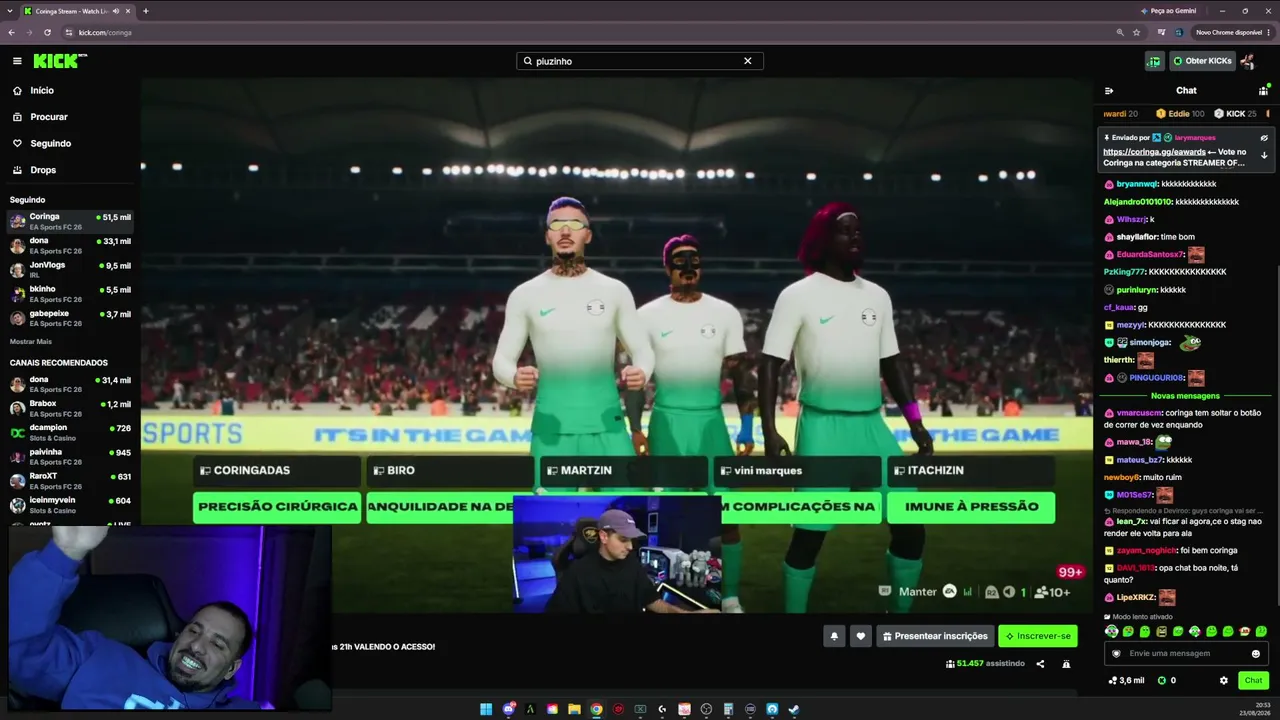Open the green gift rewards icon
Screen dimensions: 1280x720
(x=1154, y=61)
